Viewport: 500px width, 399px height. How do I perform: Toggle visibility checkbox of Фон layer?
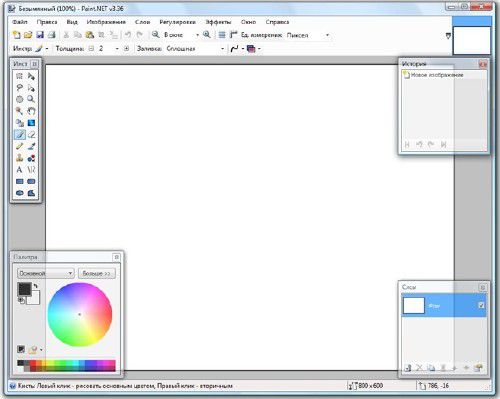(x=481, y=305)
